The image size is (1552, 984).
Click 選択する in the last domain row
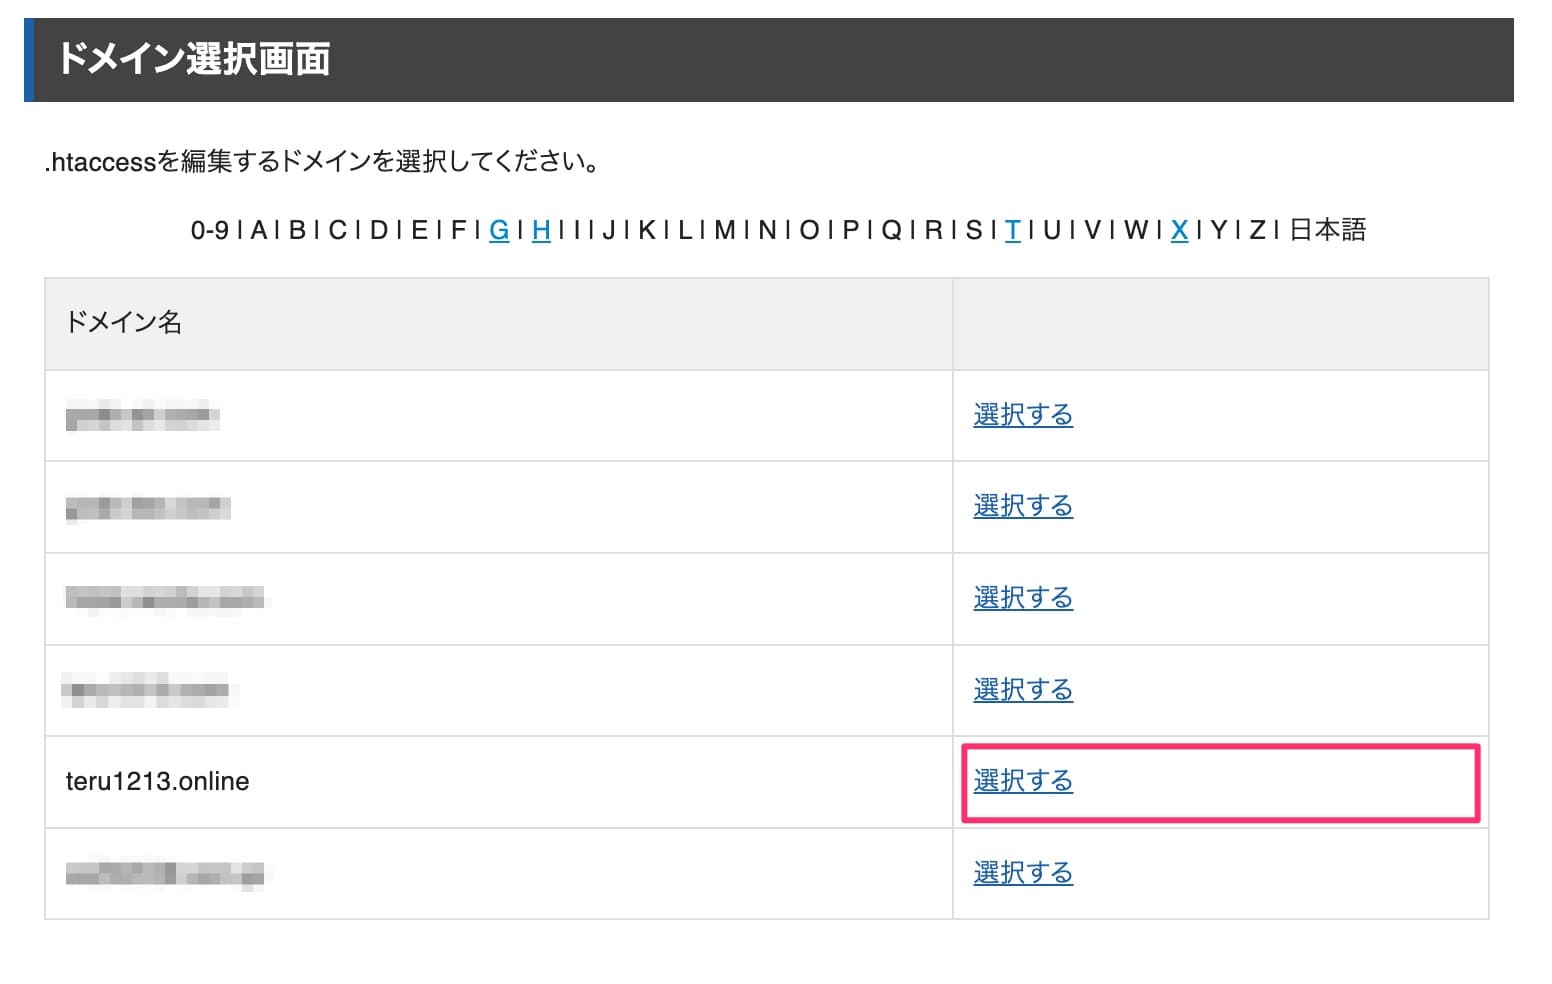pyautogui.click(x=1022, y=872)
